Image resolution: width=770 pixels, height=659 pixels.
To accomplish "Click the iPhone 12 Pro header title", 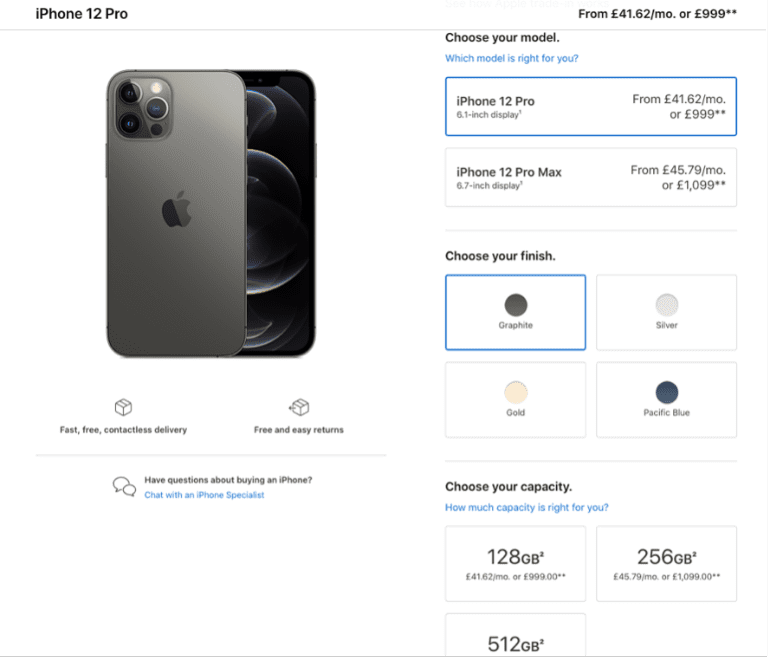I will click(82, 14).
